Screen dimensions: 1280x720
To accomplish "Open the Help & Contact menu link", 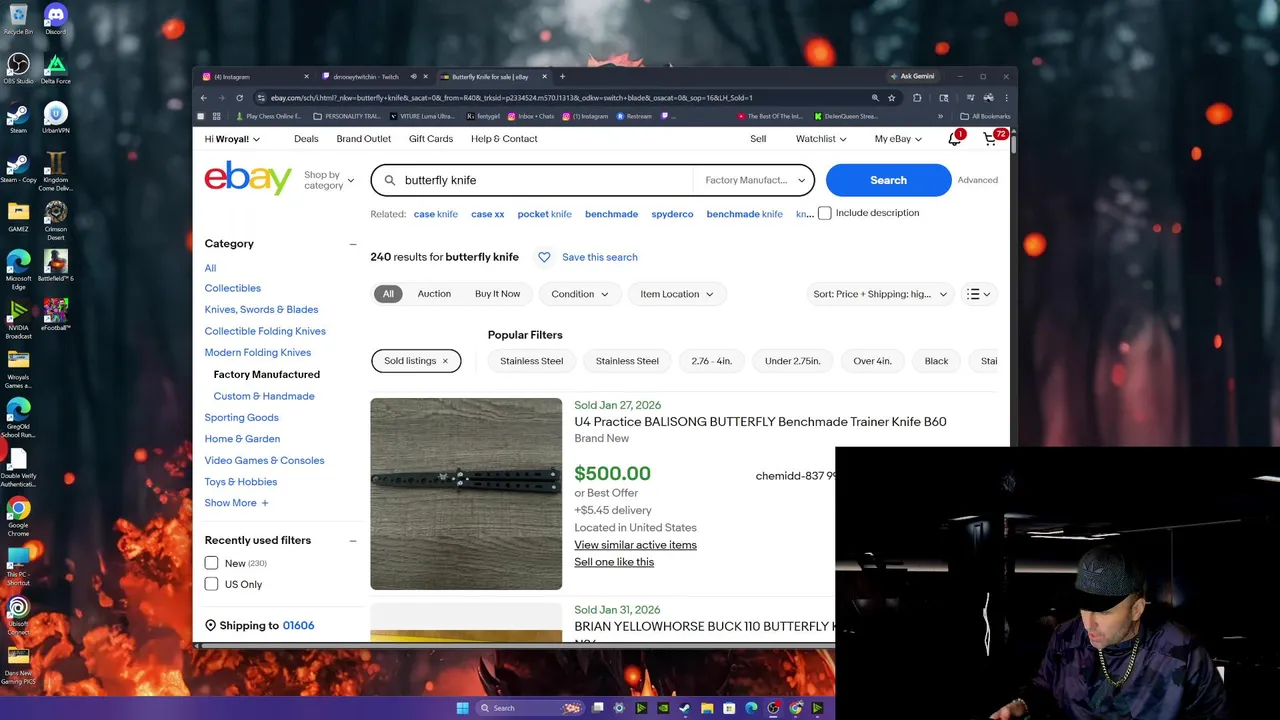I will click(504, 139).
